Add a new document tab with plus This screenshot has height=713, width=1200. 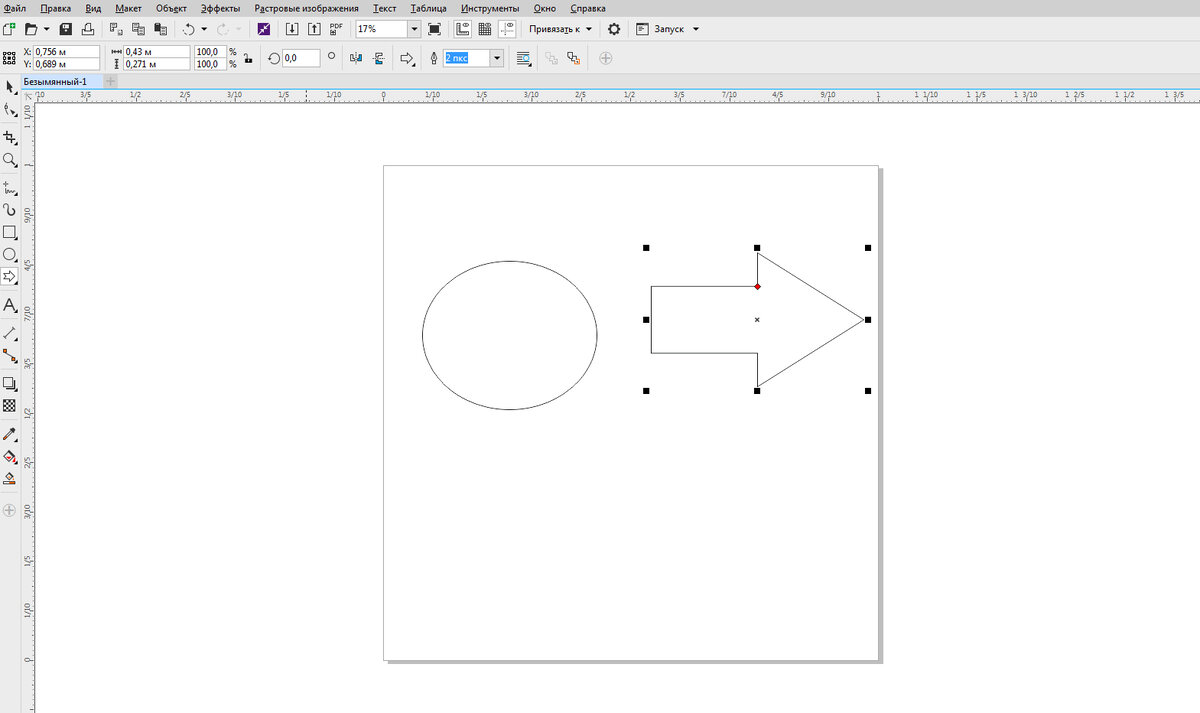point(110,81)
